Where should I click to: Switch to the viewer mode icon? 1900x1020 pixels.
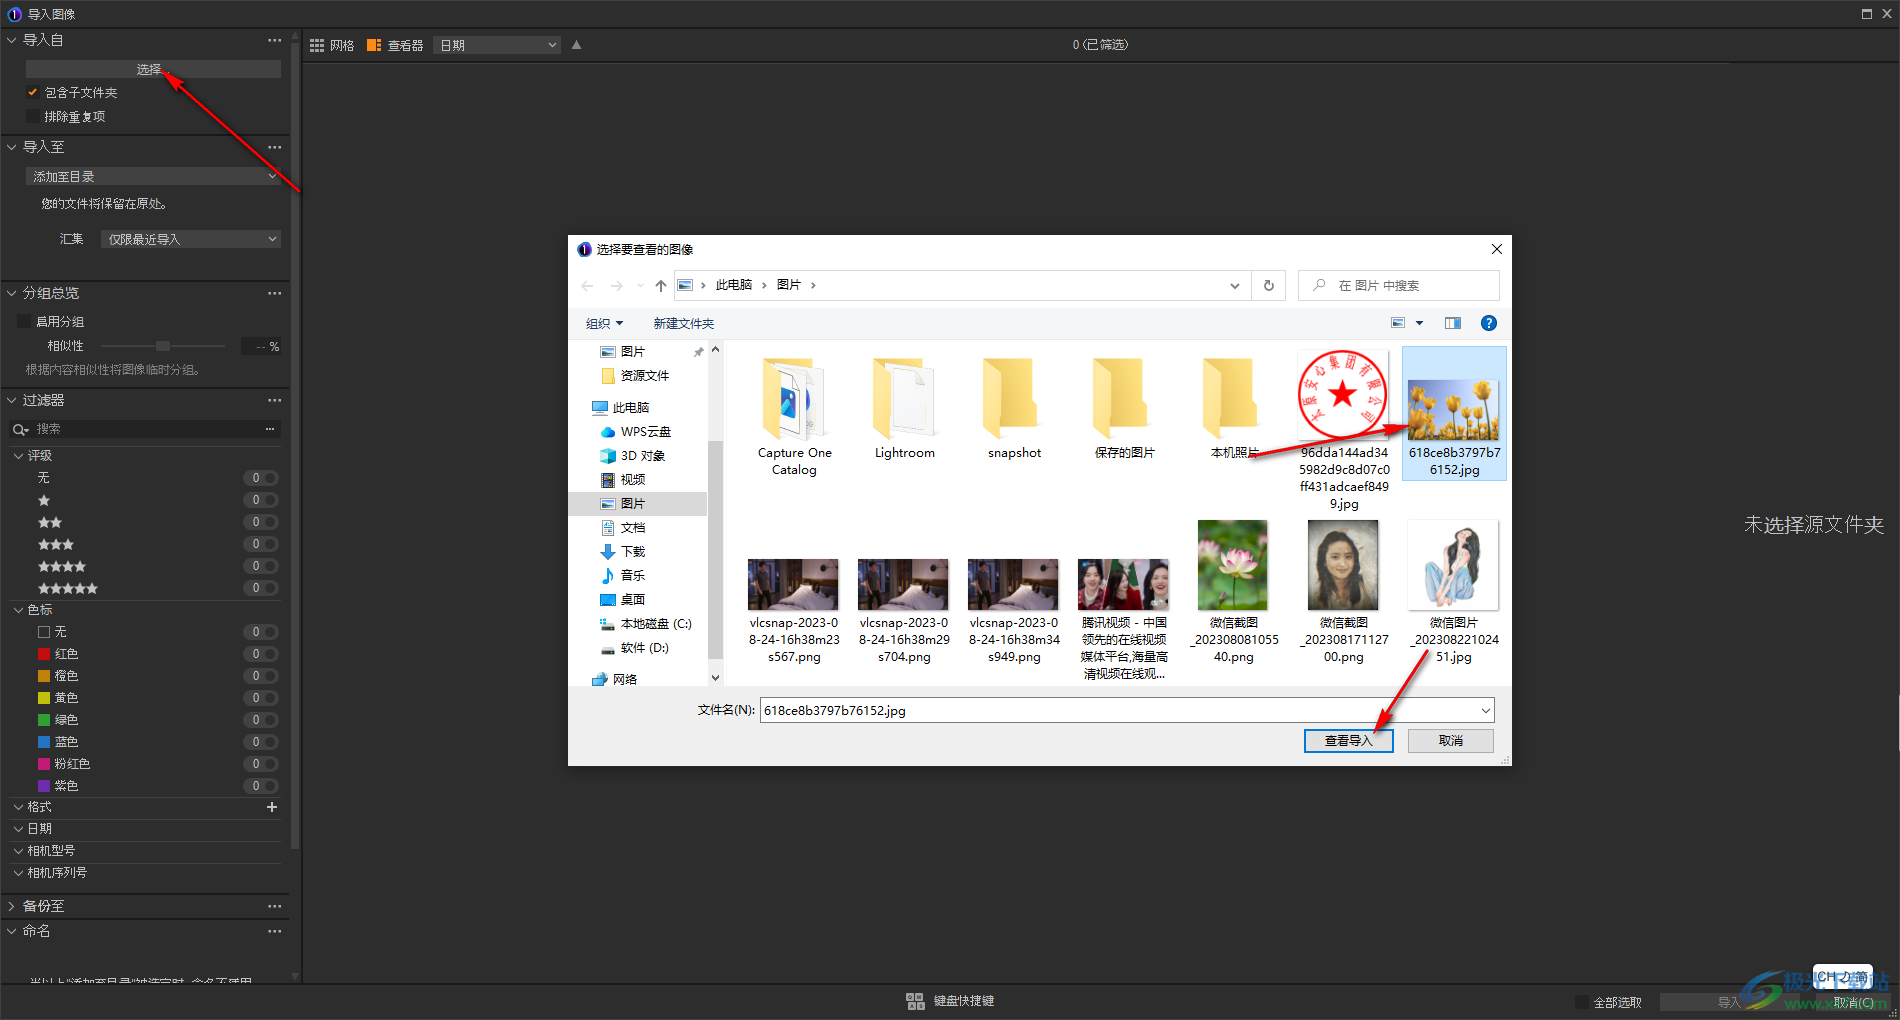tap(374, 45)
